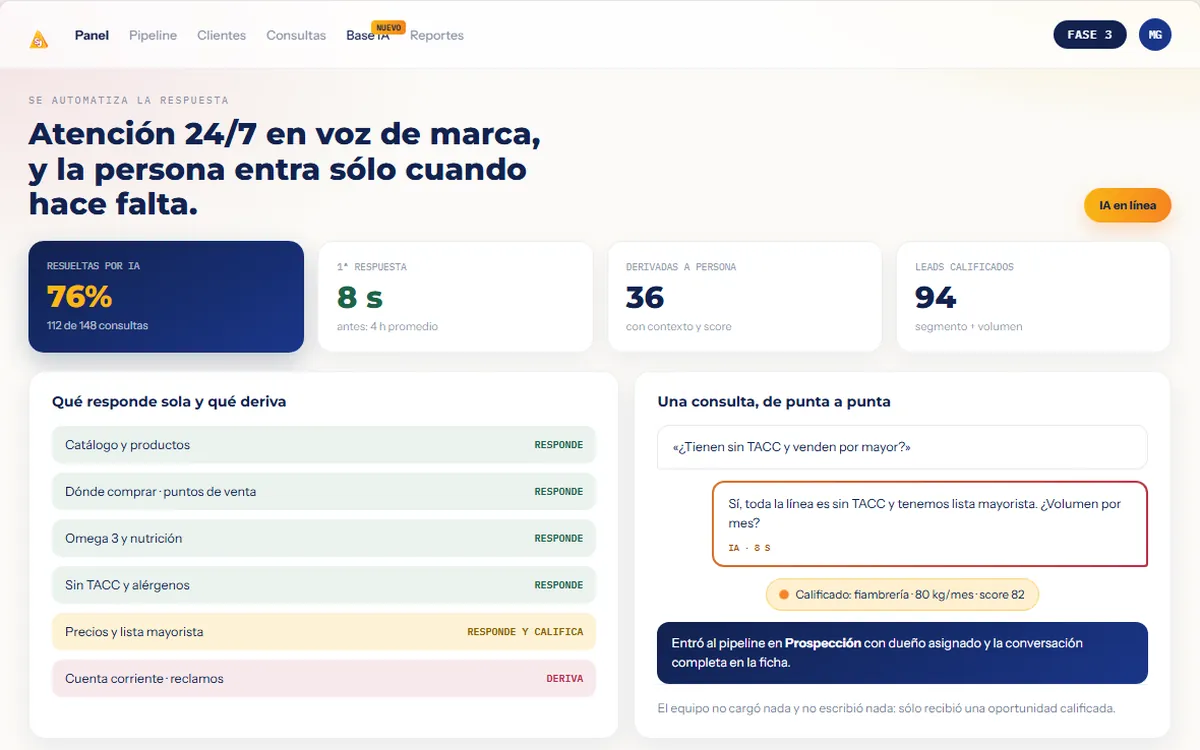Click the DERIVA status label

pos(565,679)
